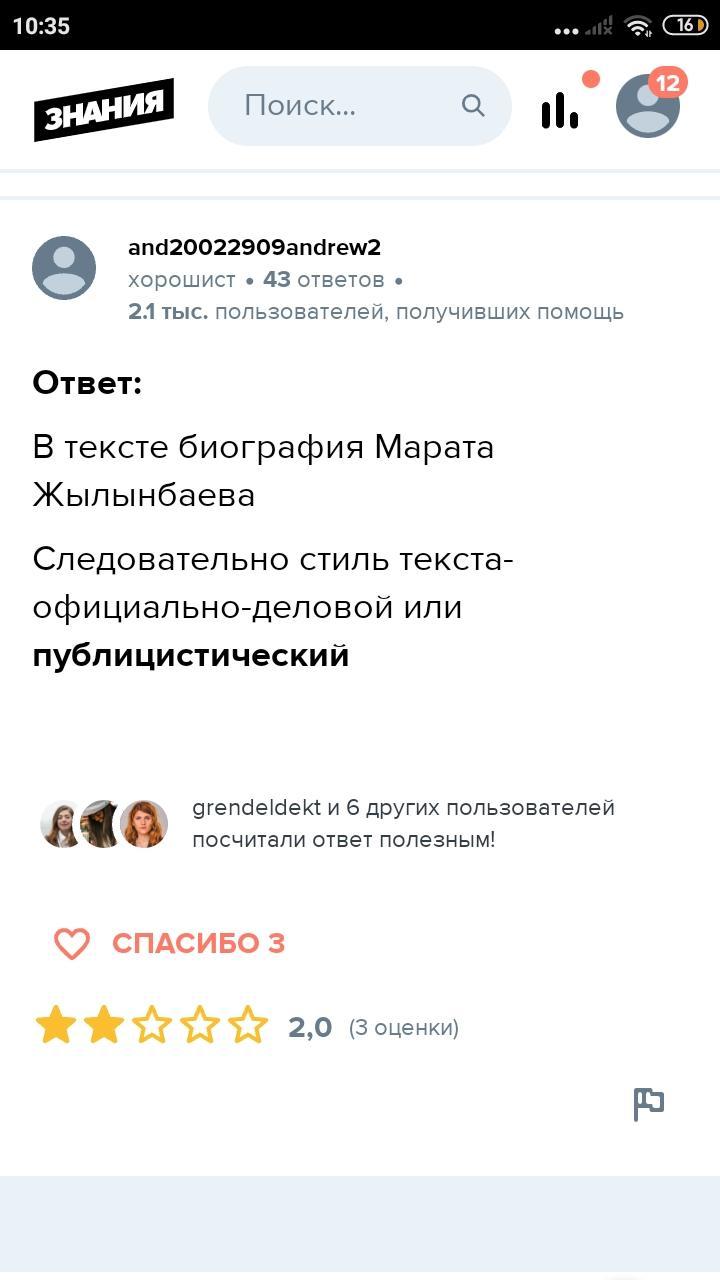Click first helpful user thumbnail
Viewport: 720px width, 1280px height.
coord(62,824)
